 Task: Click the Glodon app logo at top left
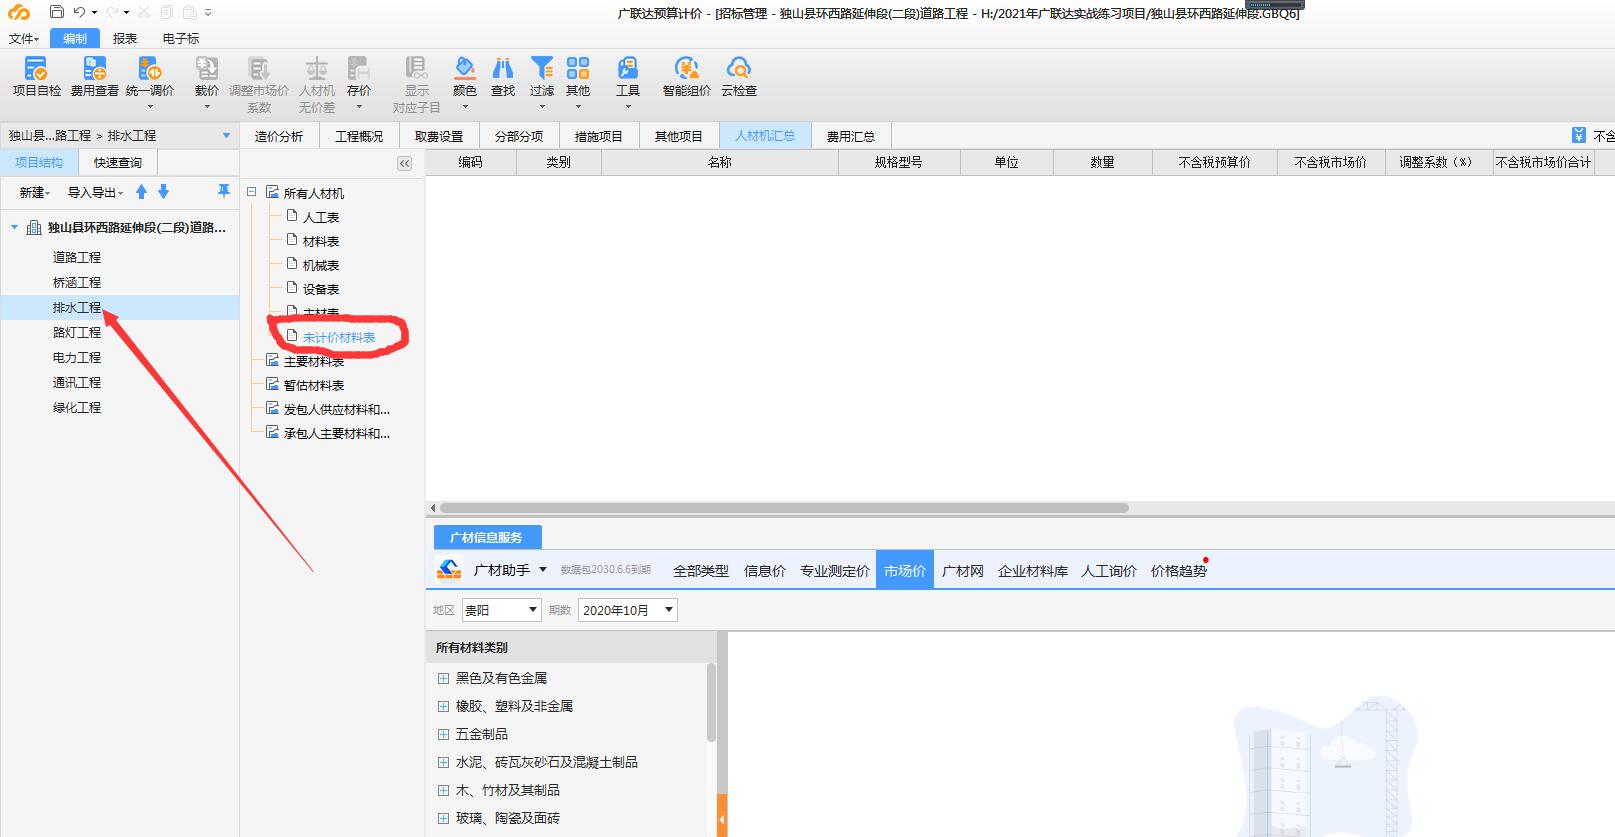click(x=19, y=12)
